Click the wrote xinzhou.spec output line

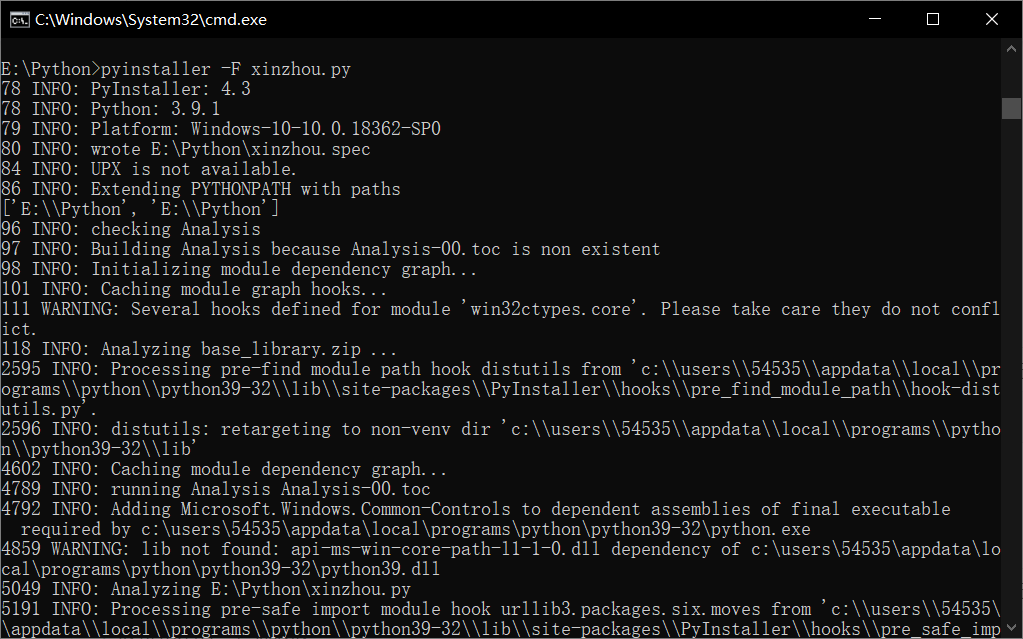186,149
